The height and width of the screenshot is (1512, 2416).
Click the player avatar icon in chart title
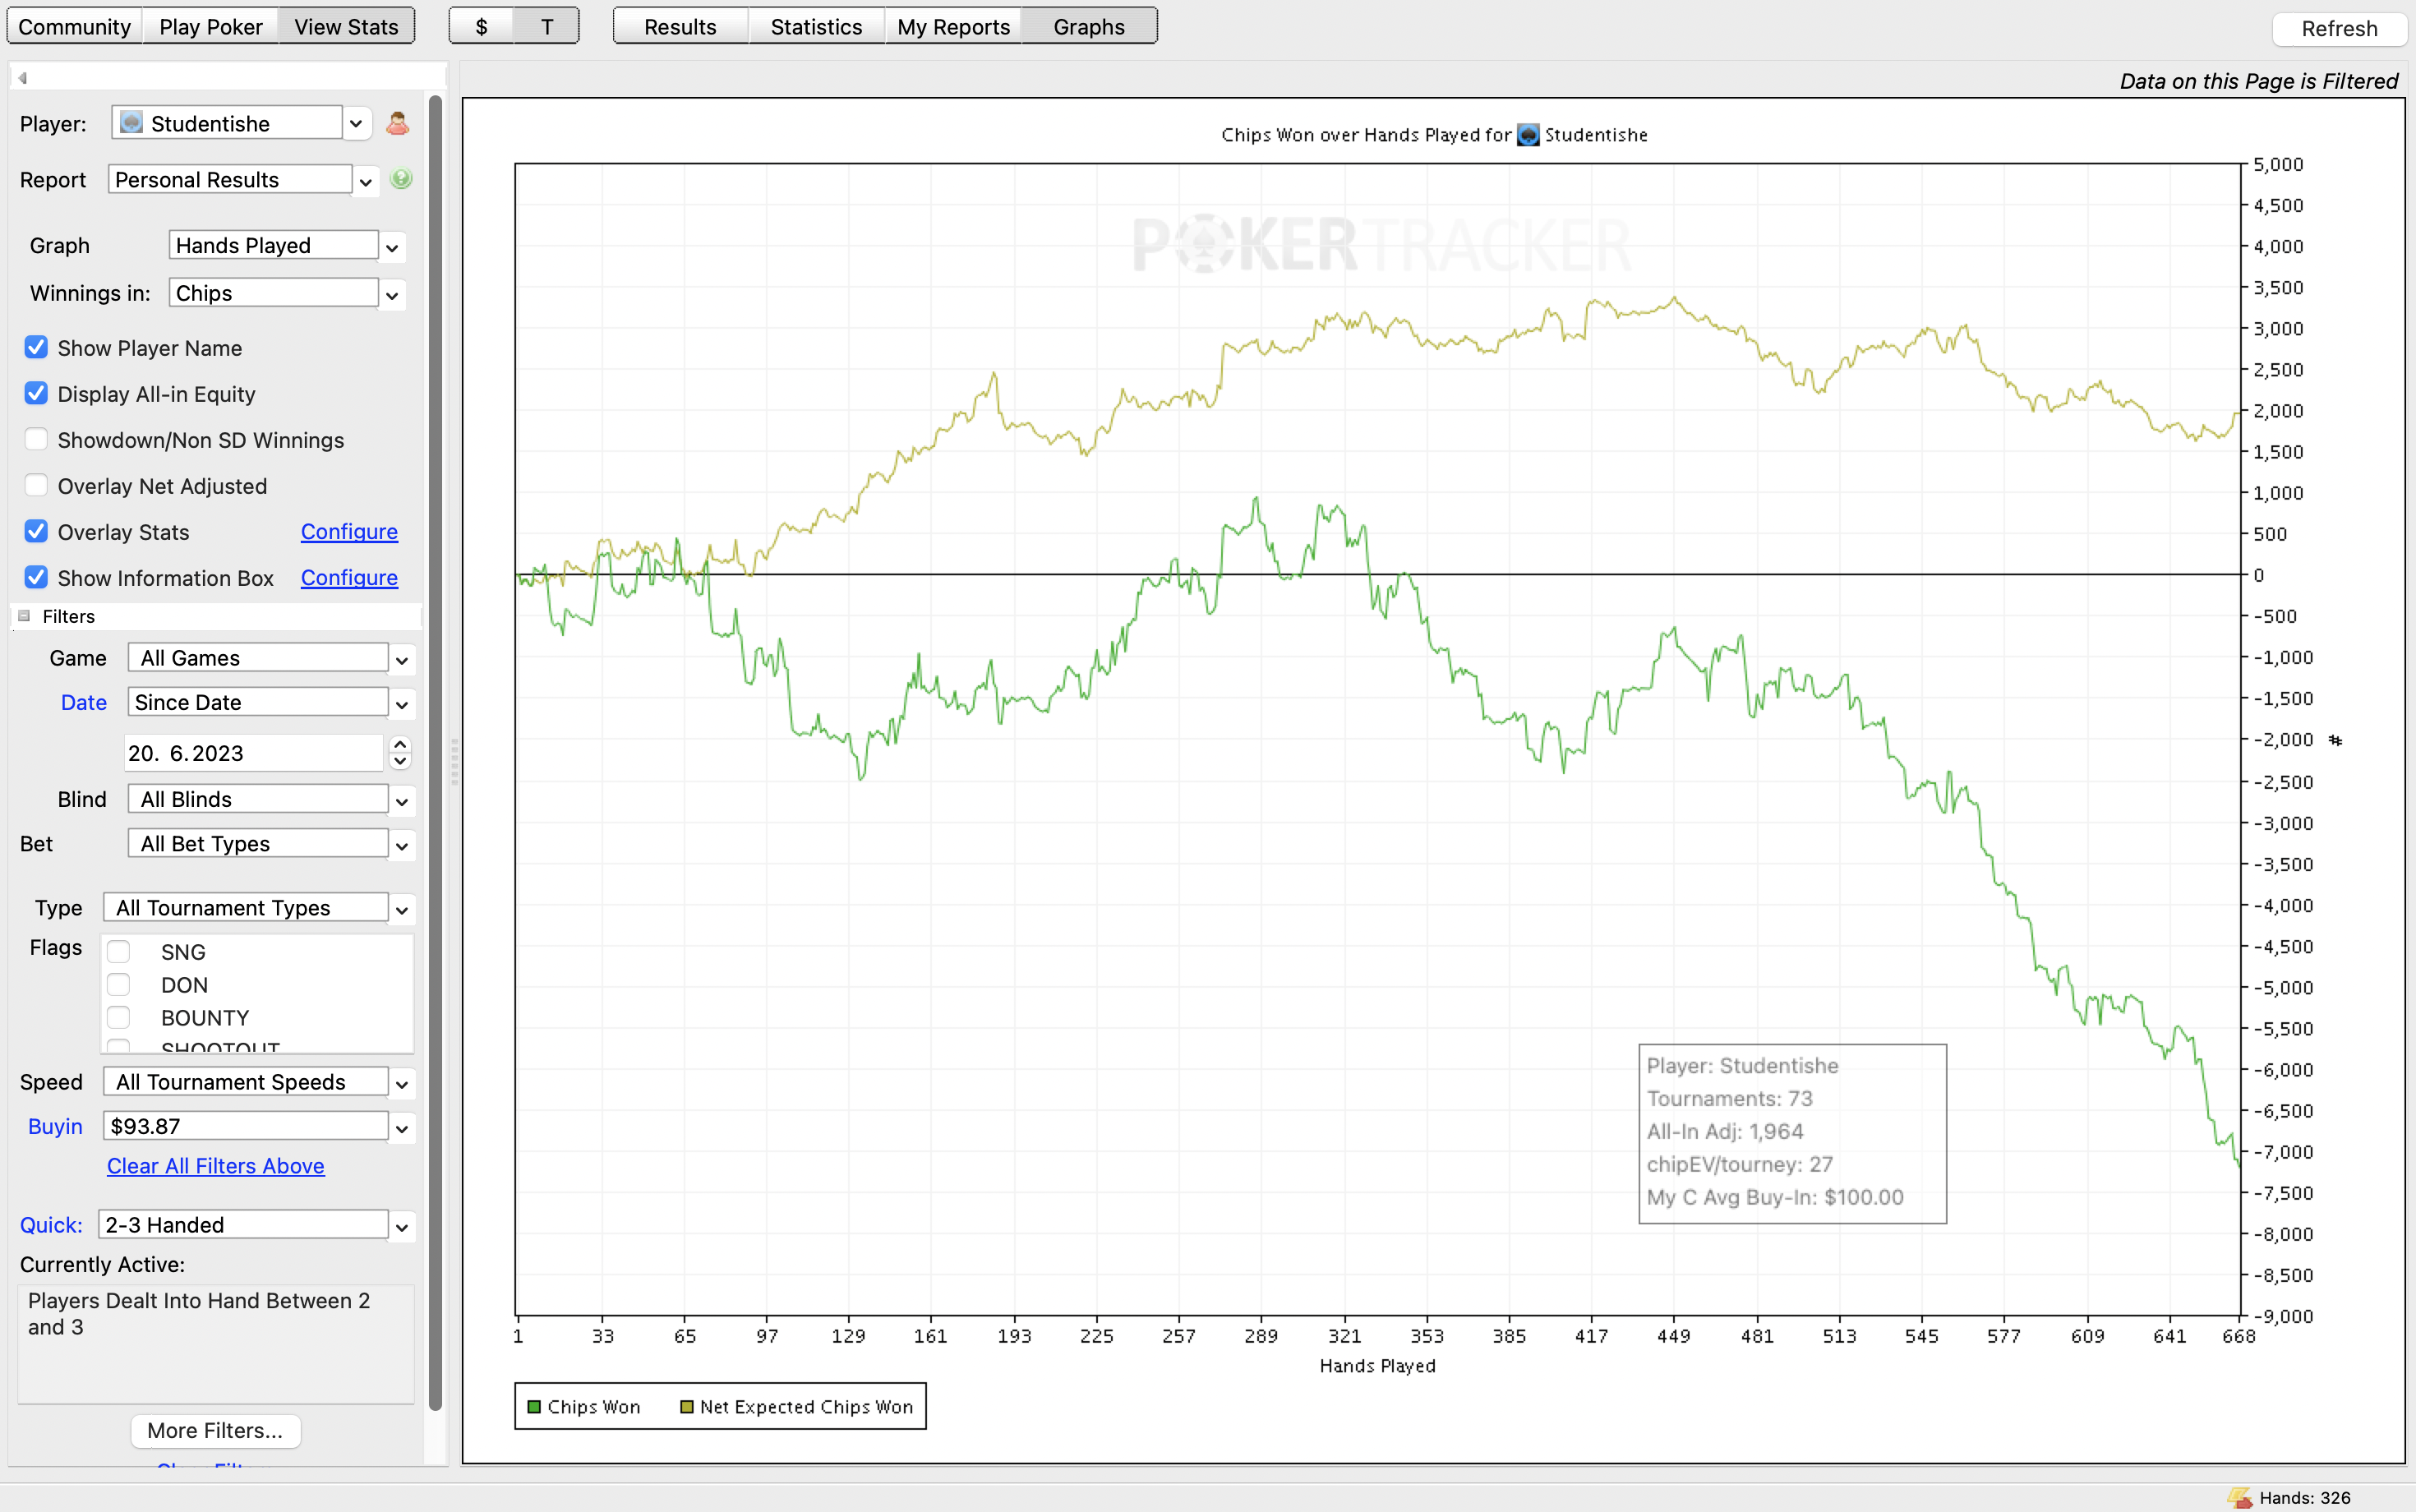tap(1528, 135)
